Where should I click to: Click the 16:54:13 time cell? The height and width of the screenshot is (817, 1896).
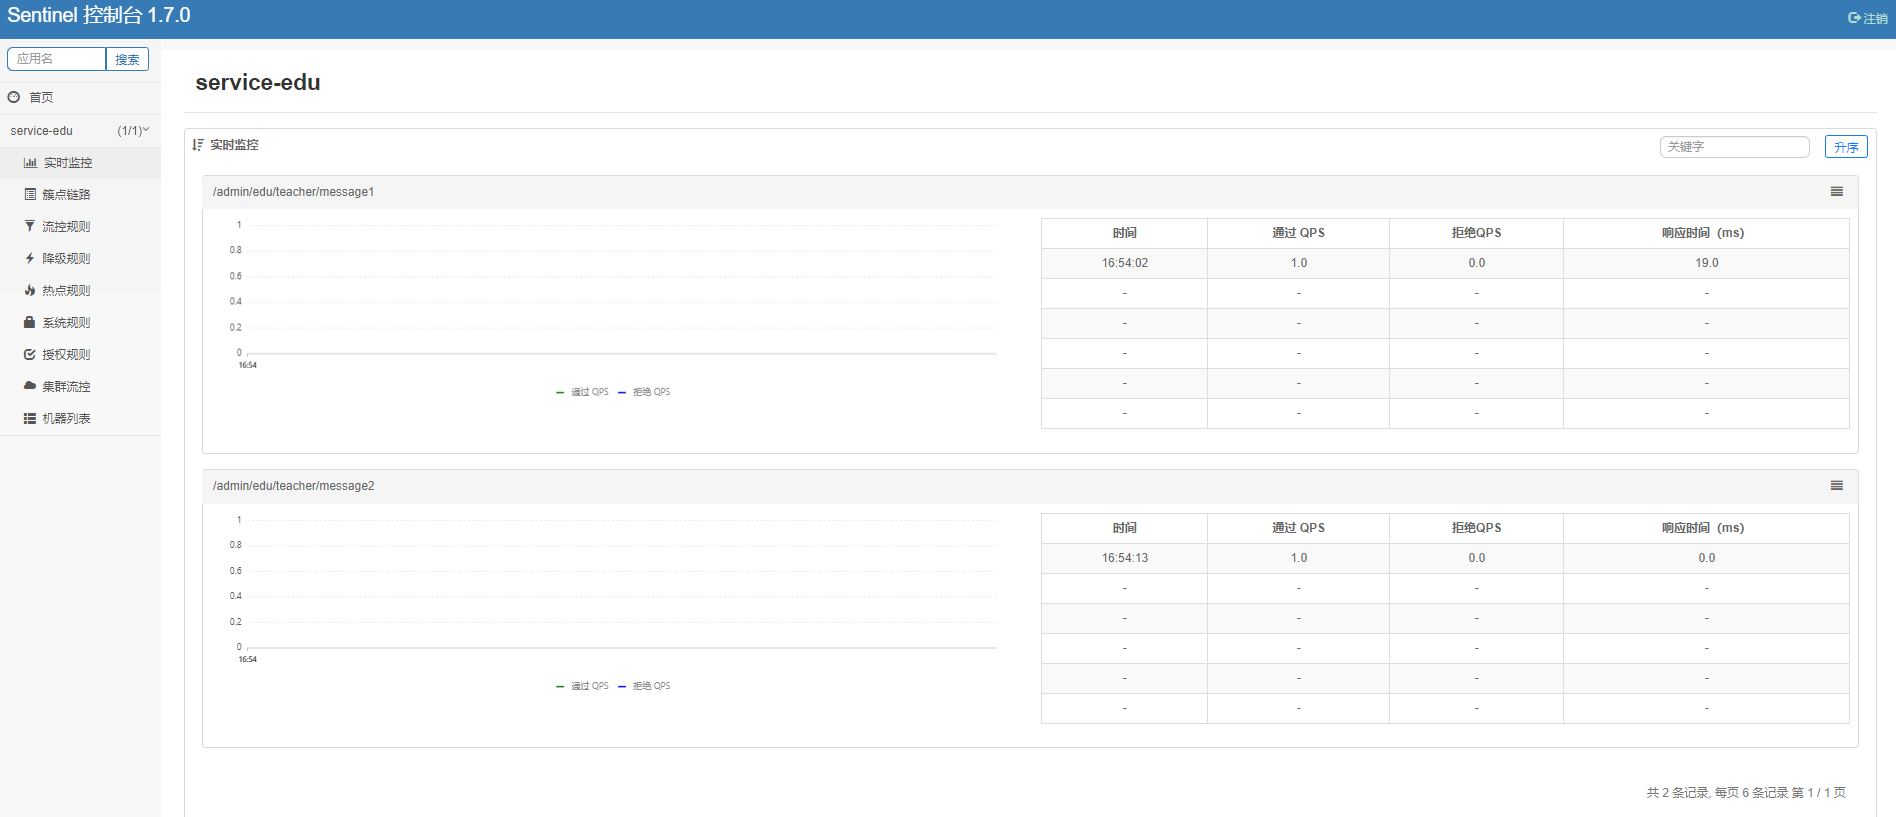coord(1125,558)
